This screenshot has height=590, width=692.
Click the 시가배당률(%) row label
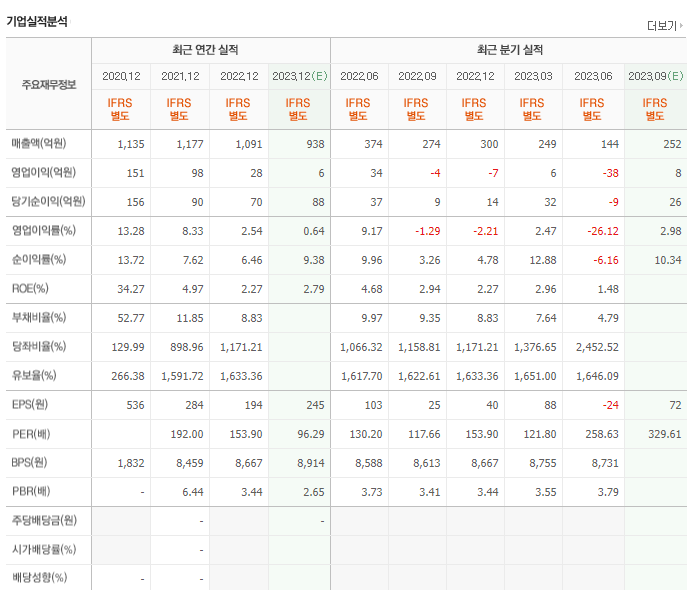coord(44,549)
